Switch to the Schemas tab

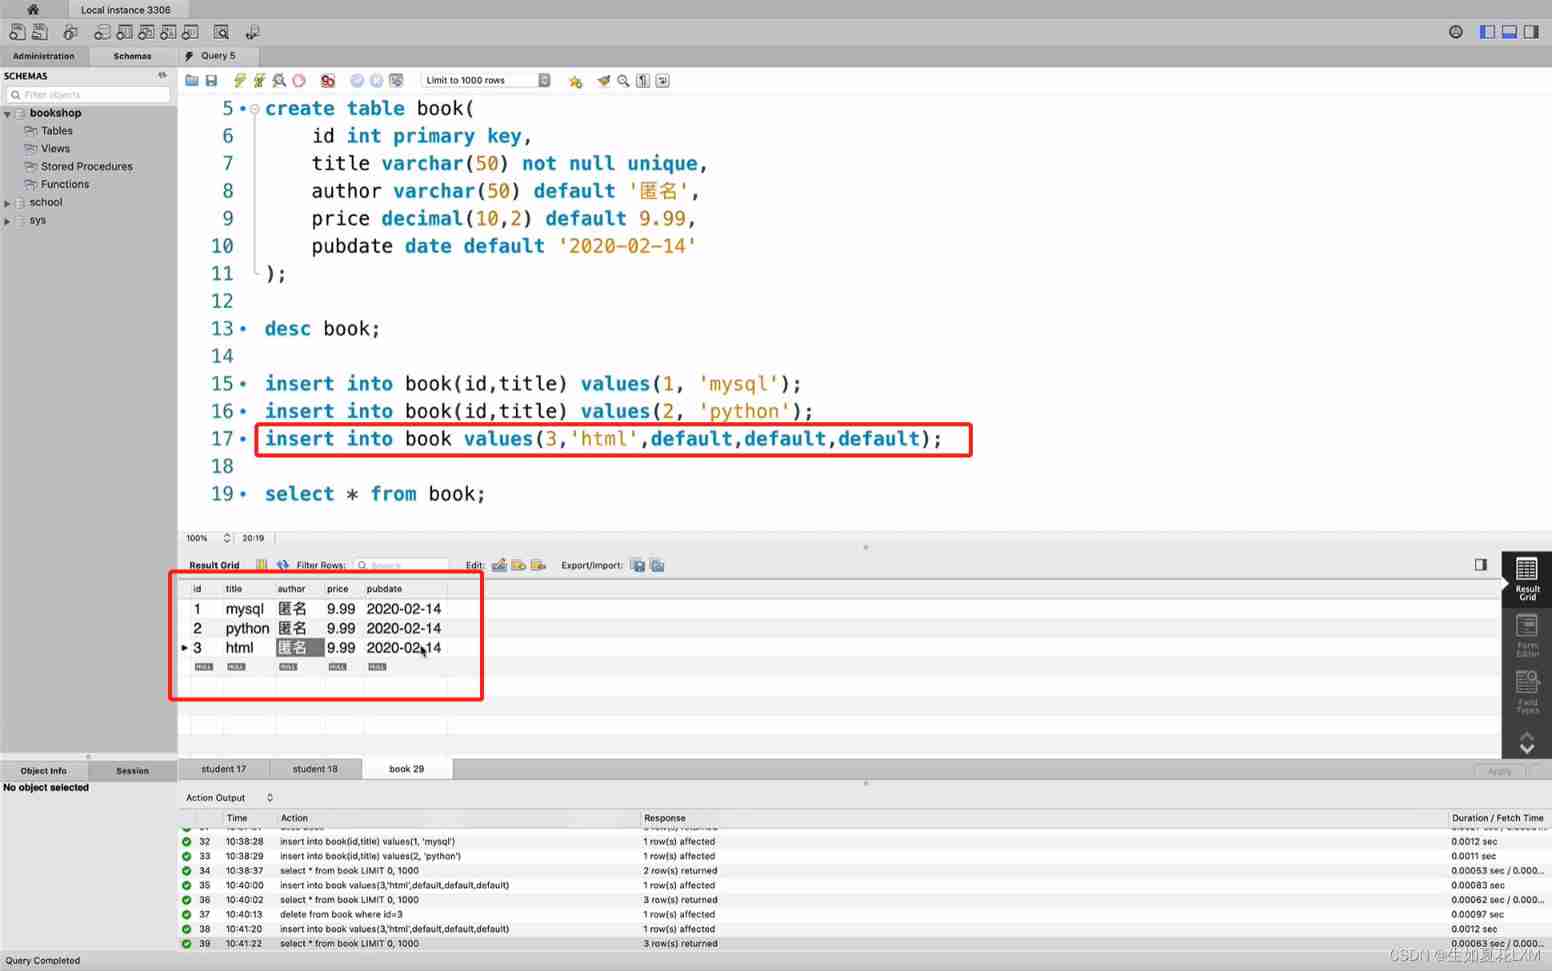point(132,56)
